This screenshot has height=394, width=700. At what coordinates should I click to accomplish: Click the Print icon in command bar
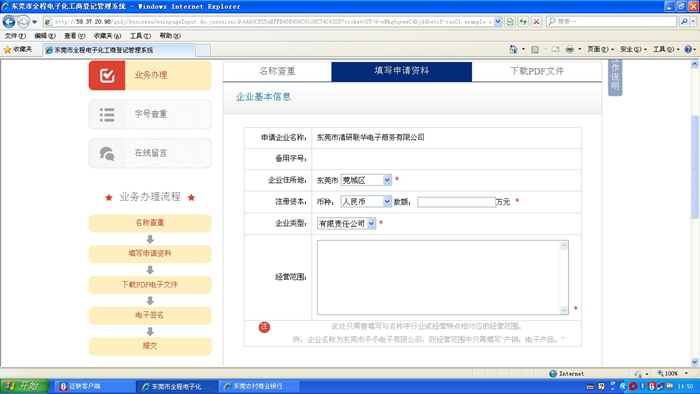click(x=570, y=49)
